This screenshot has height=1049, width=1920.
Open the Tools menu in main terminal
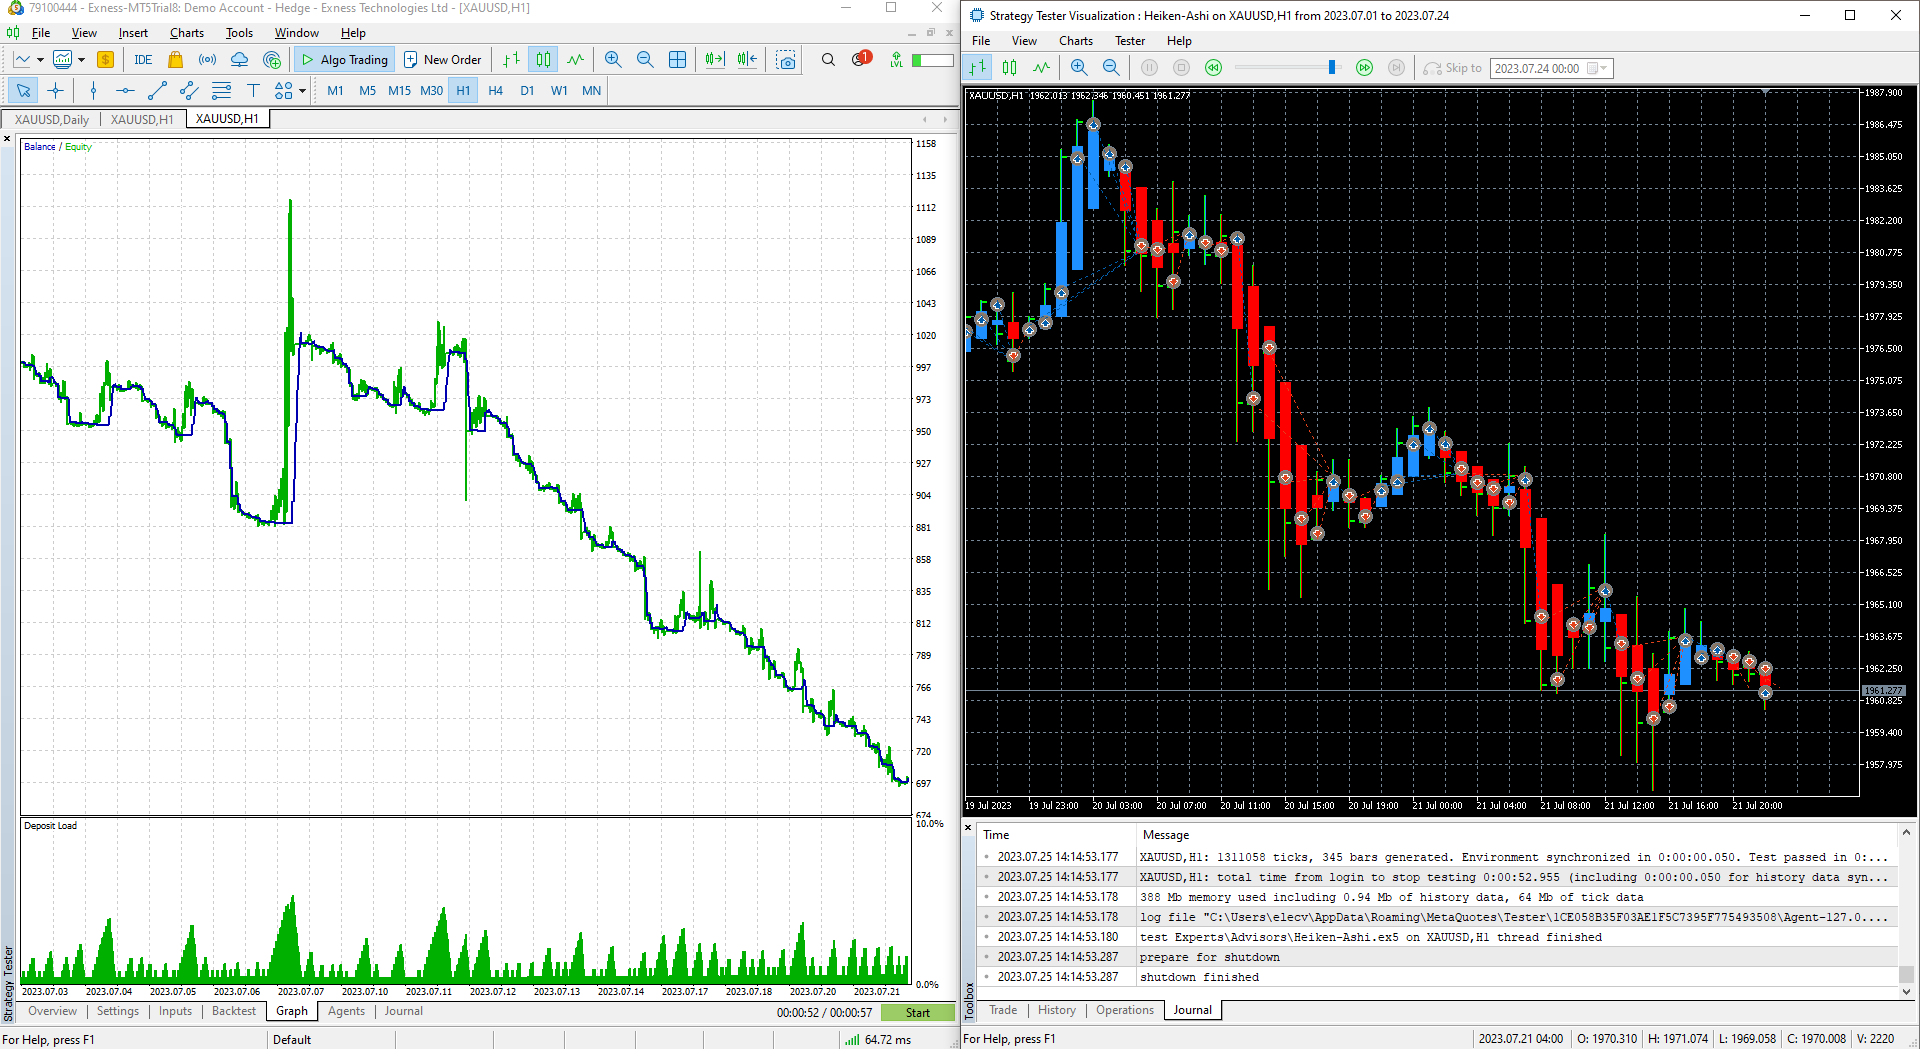point(239,33)
